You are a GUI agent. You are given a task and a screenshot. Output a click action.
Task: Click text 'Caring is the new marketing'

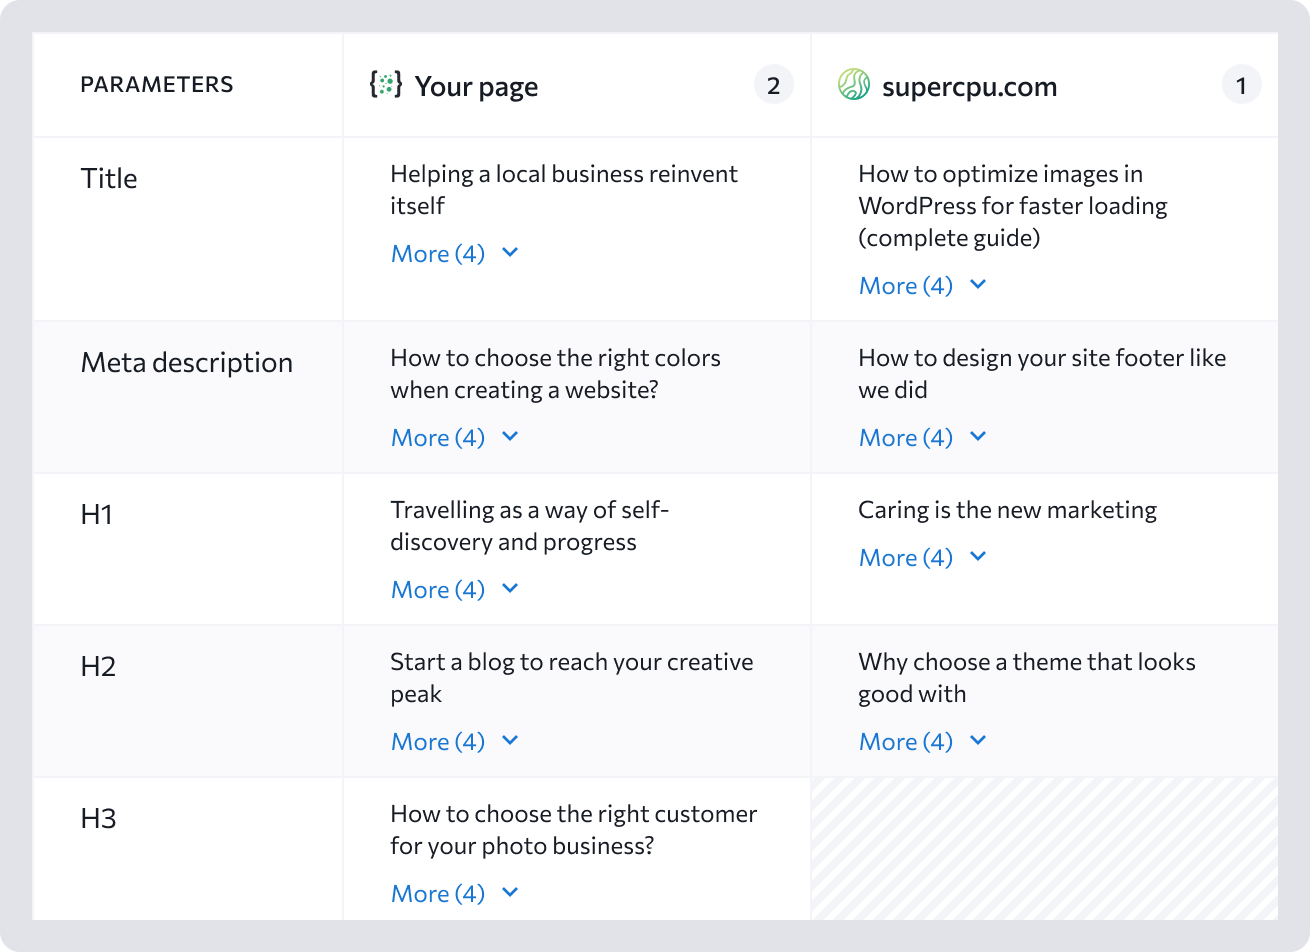[x=1007, y=510]
